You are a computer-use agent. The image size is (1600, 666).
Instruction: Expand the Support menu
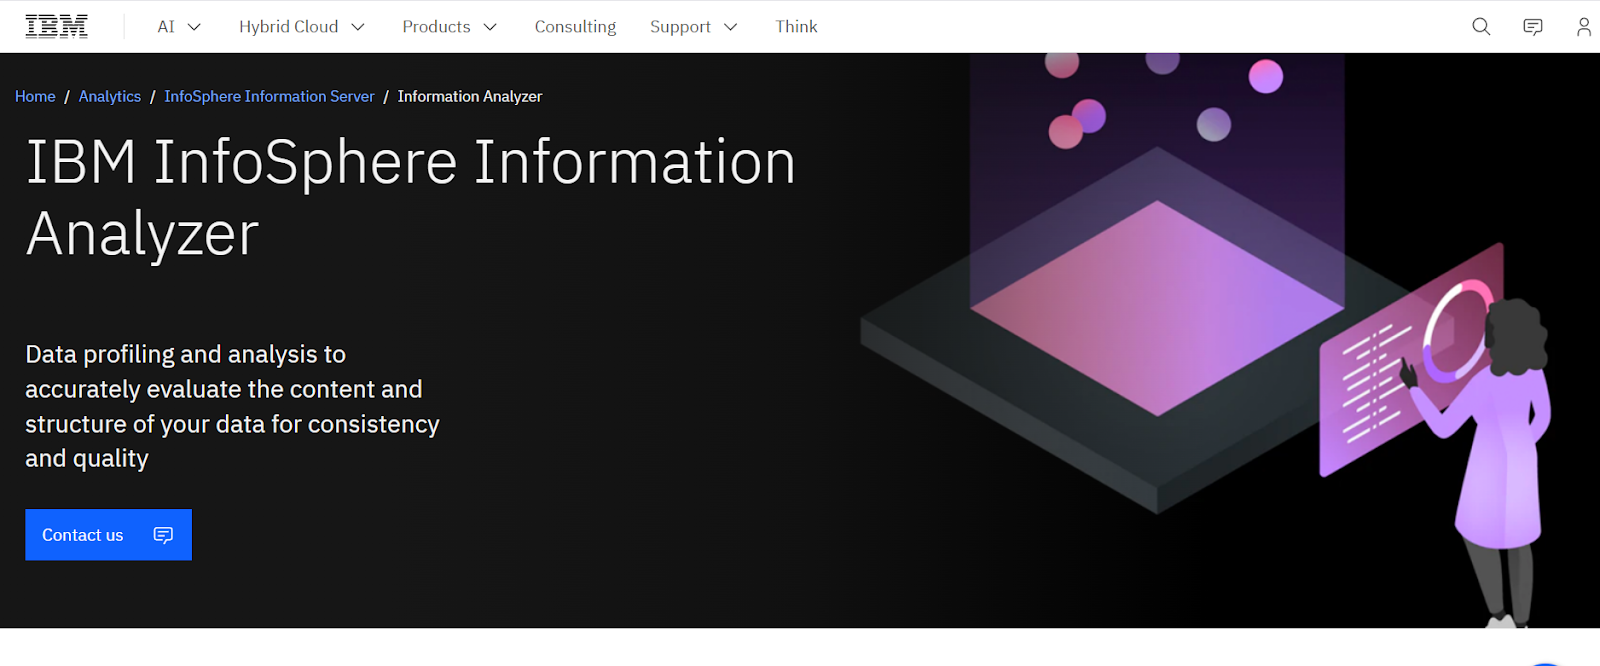(x=693, y=27)
